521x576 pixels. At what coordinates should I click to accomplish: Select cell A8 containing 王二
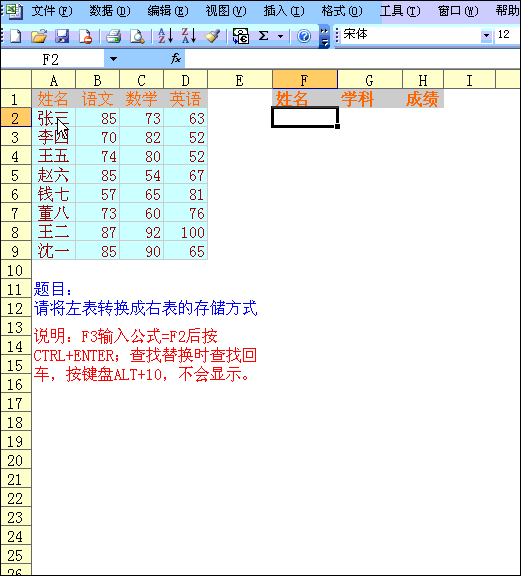pyautogui.click(x=54, y=232)
